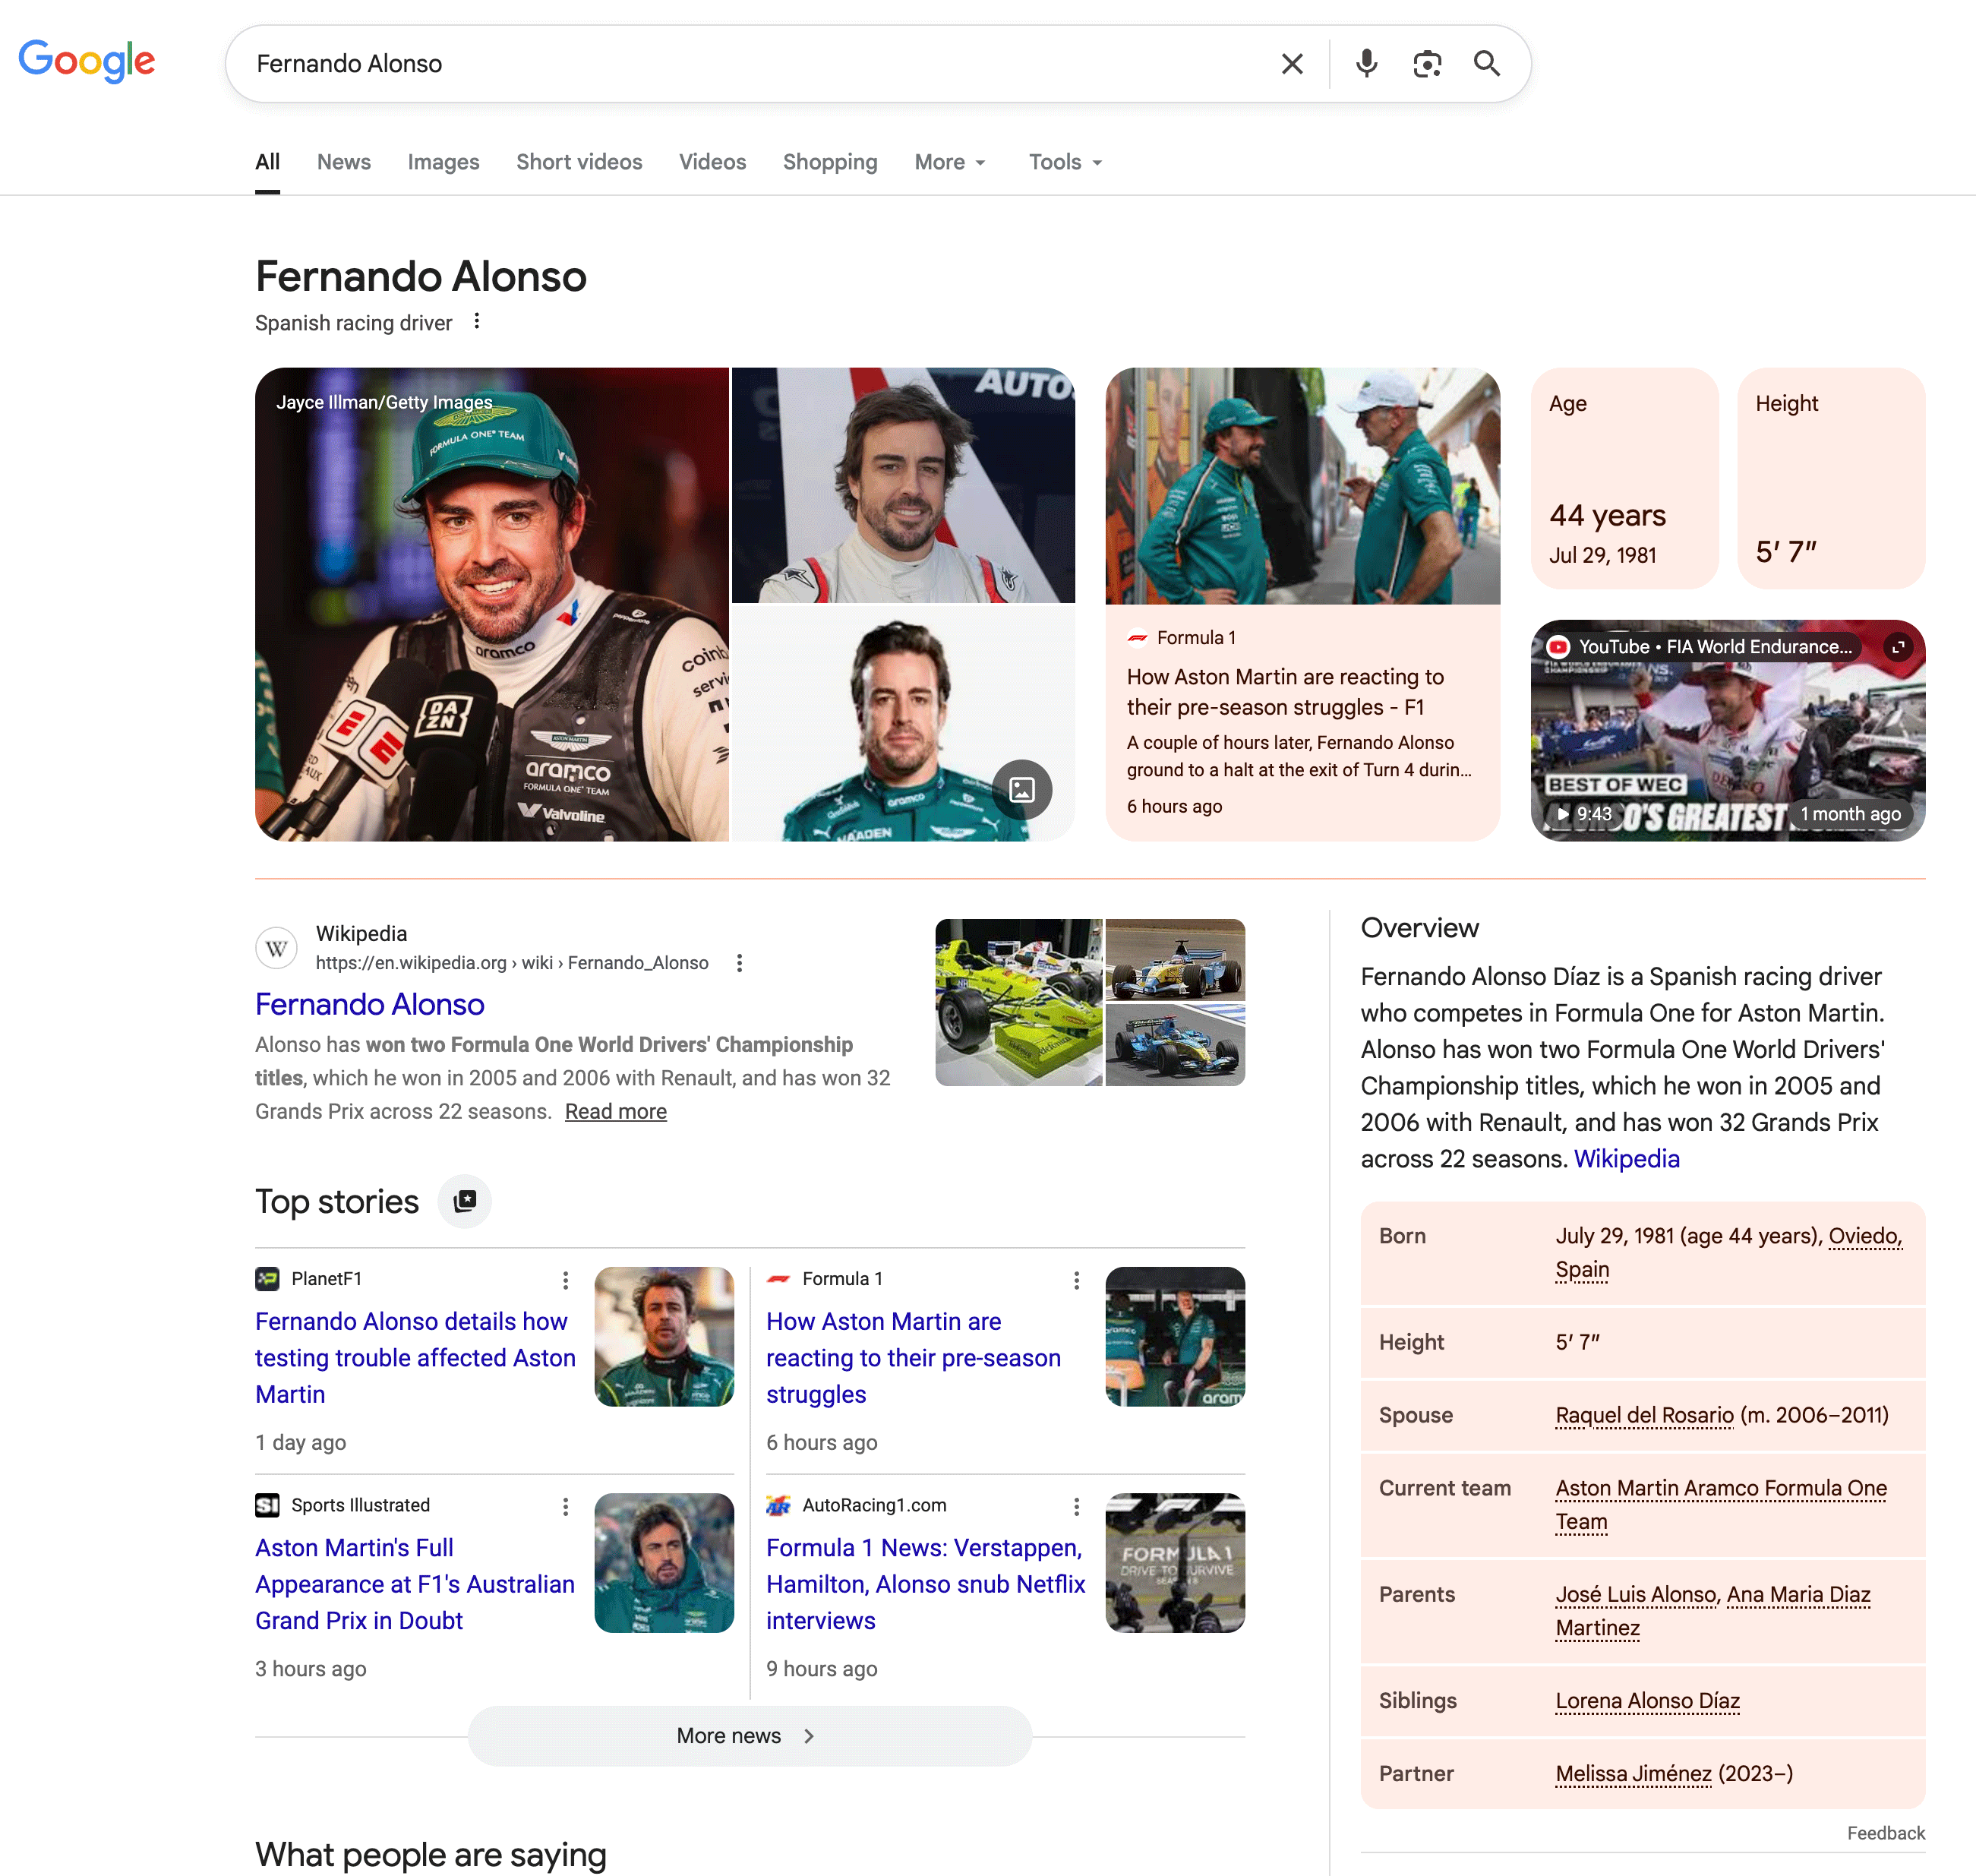The width and height of the screenshot is (1976, 1876).
Task: Open the image gallery icon on the photos
Action: 1021,790
